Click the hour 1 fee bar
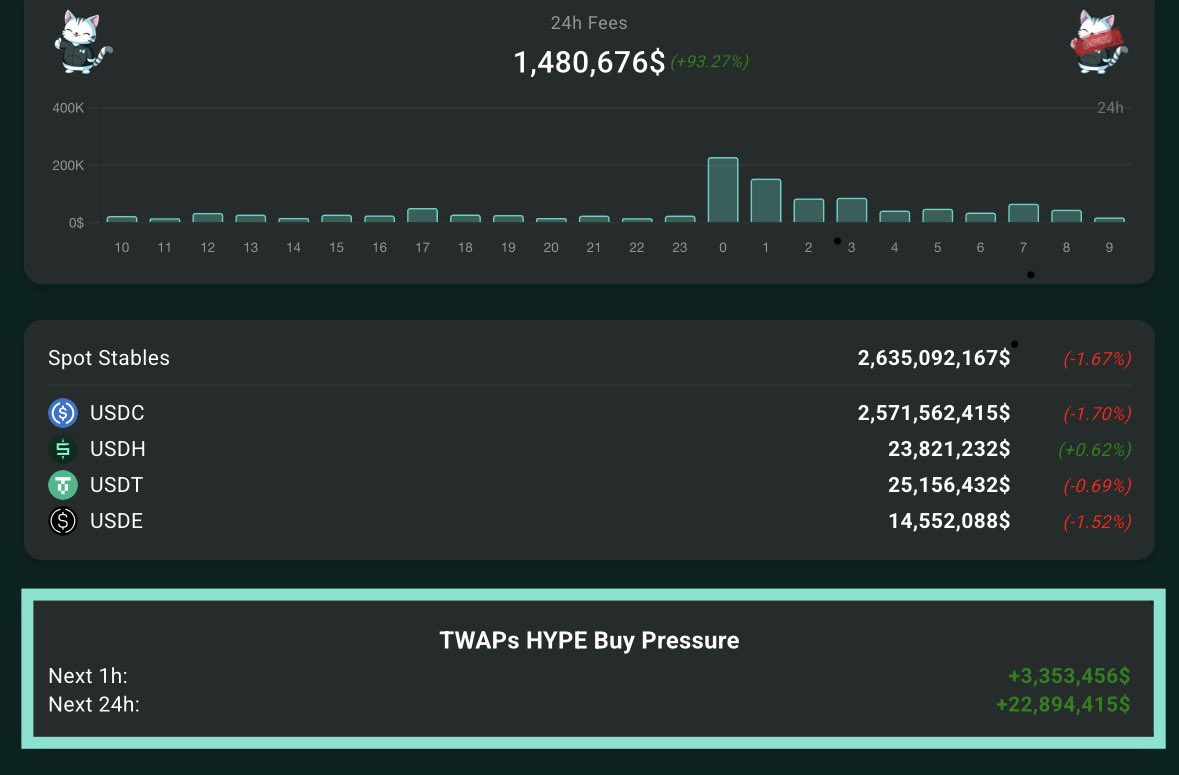This screenshot has width=1179, height=775. (765, 201)
